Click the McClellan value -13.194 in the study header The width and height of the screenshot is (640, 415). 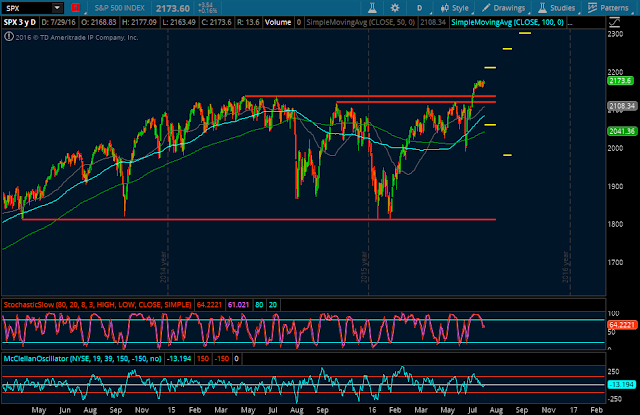pyautogui.click(x=178, y=359)
